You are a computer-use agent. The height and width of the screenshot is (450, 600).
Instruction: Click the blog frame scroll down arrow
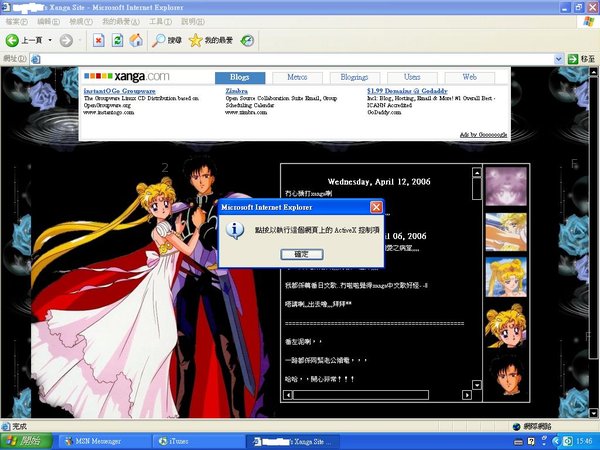click(477, 385)
